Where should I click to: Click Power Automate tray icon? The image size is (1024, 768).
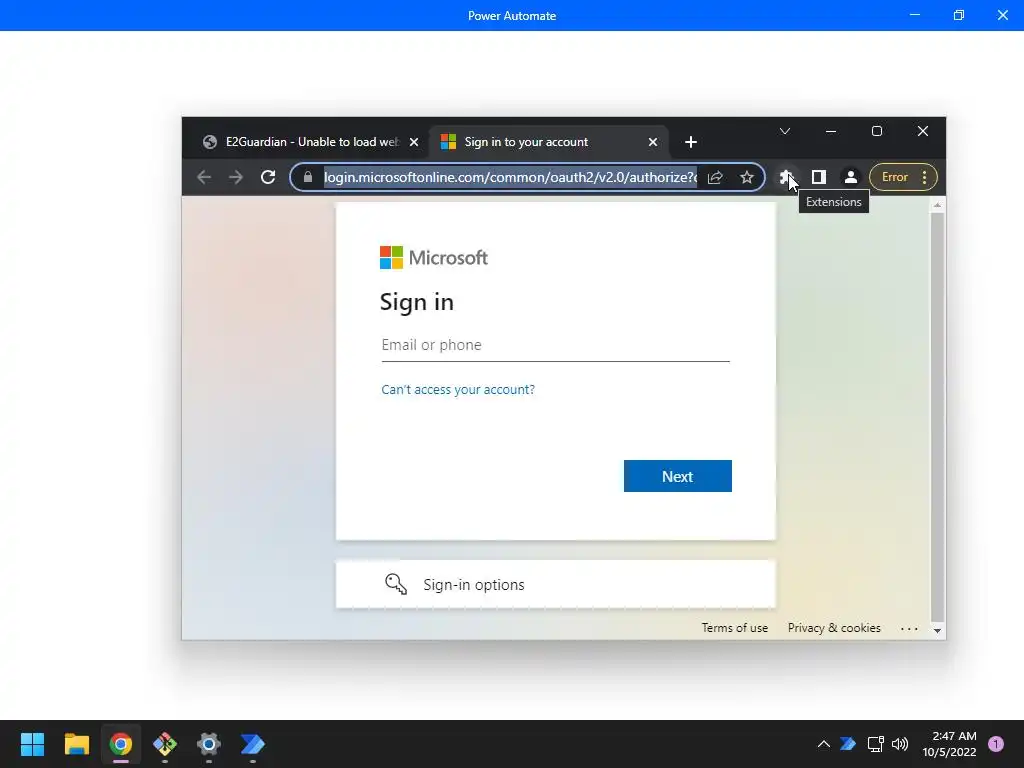(x=848, y=744)
